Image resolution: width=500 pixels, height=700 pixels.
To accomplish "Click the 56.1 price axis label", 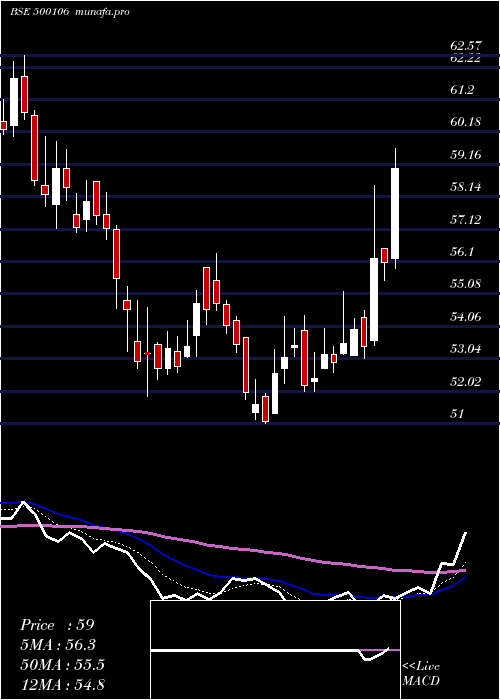I will coord(462,252).
